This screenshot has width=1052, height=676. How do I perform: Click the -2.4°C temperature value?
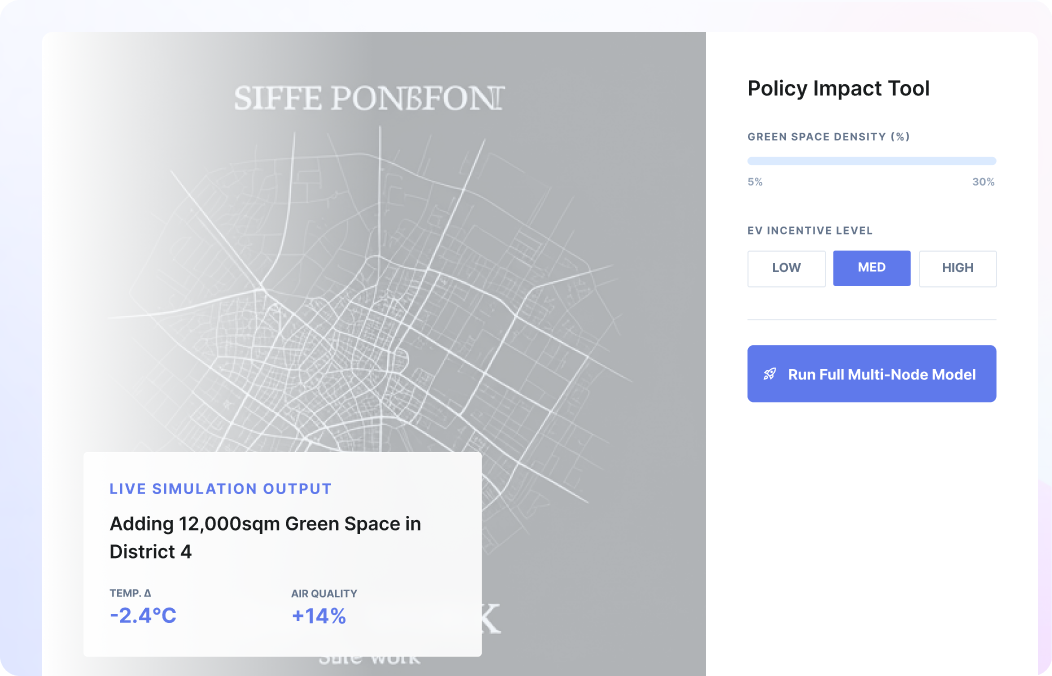(142, 616)
